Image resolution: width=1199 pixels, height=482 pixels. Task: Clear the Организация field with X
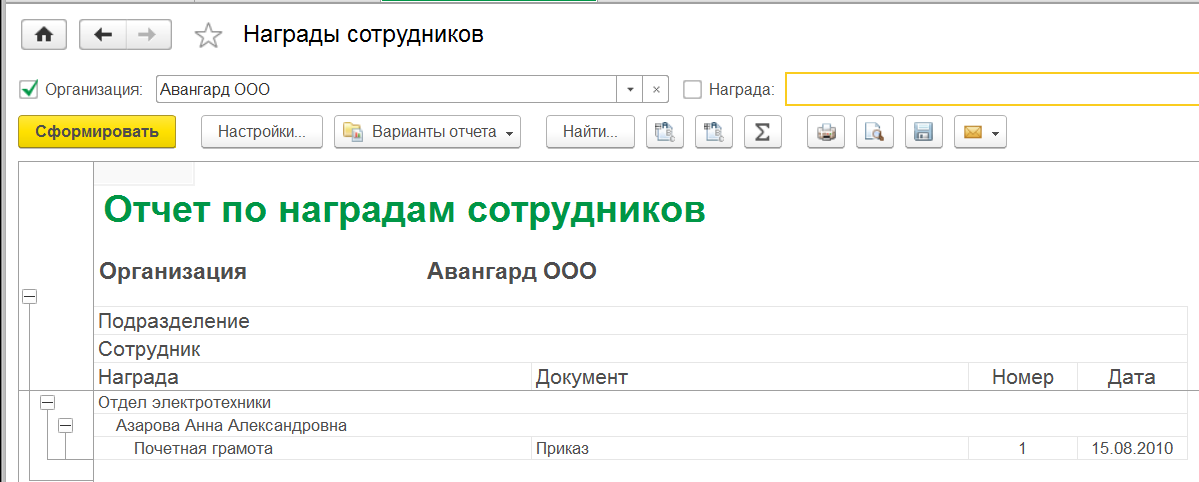(x=655, y=90)
